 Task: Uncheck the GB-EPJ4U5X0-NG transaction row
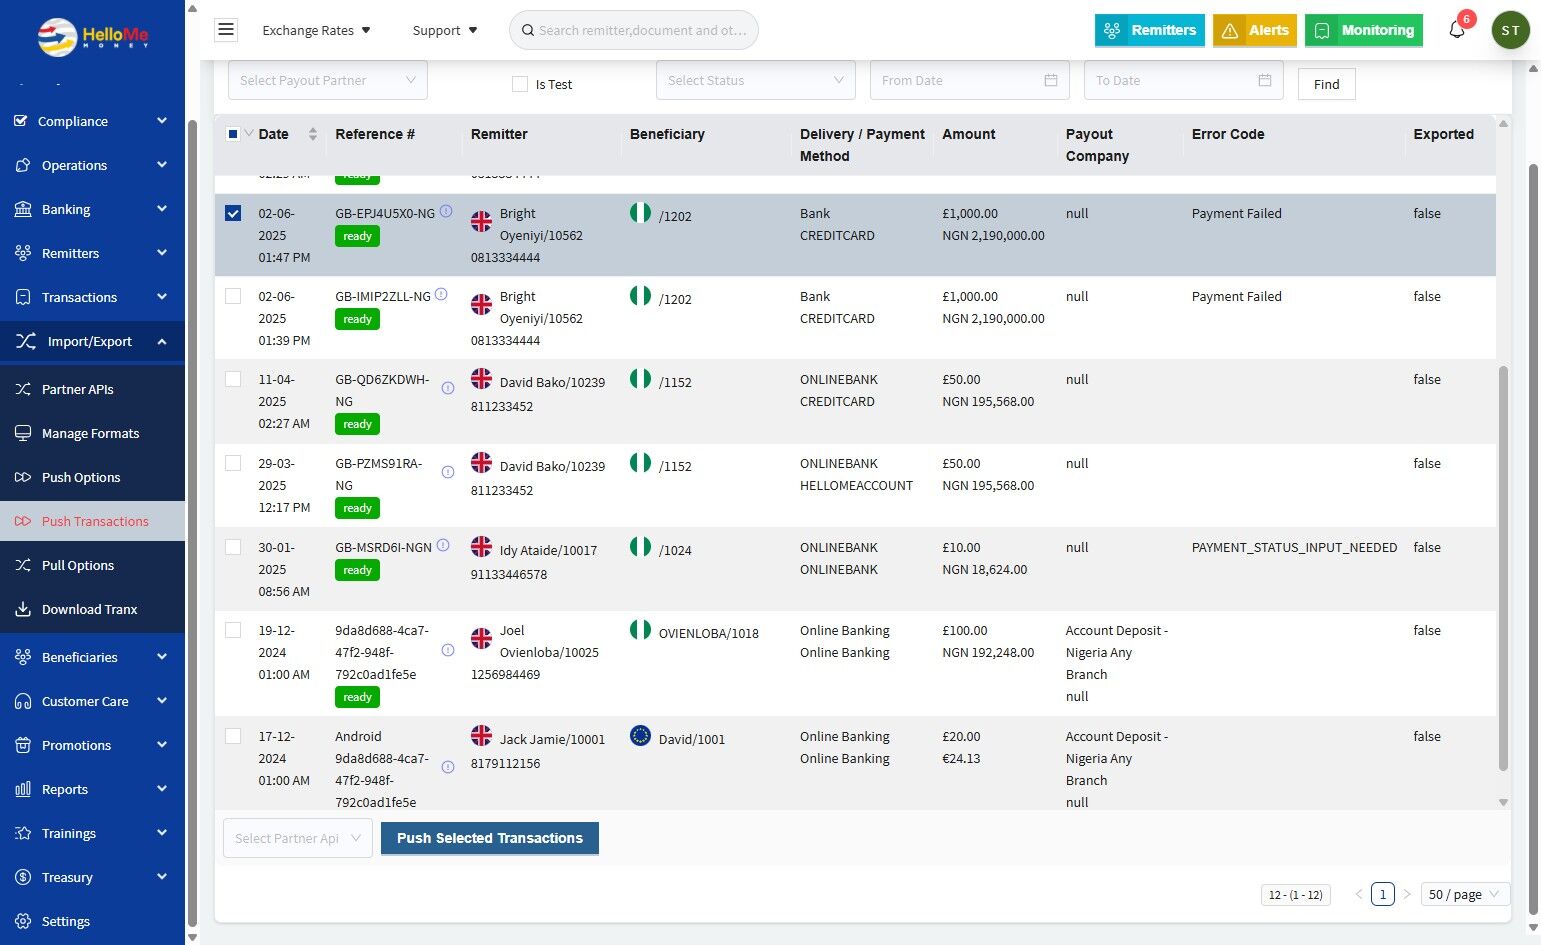click(x=233, y=213)
